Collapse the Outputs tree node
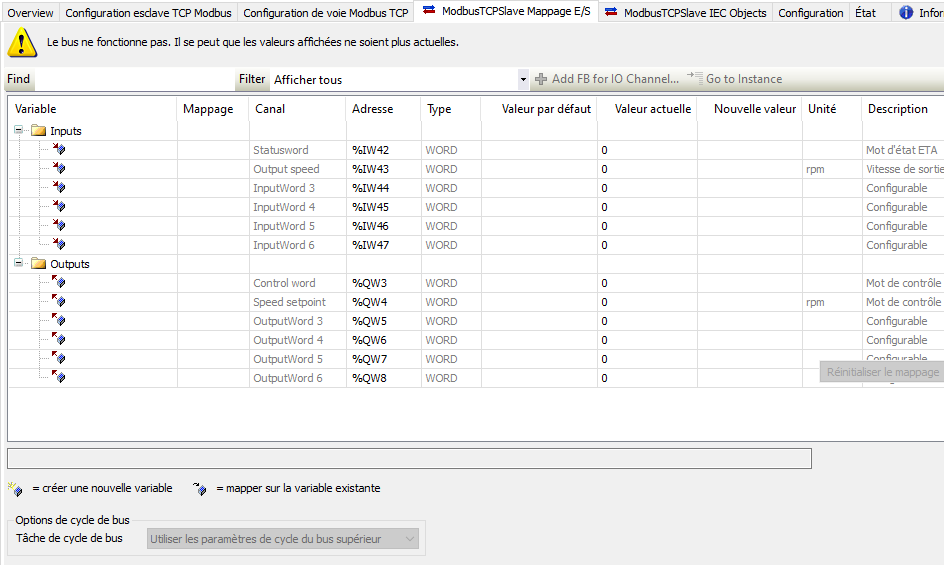This screenshot has height=565, width=944. pos(20,264)
